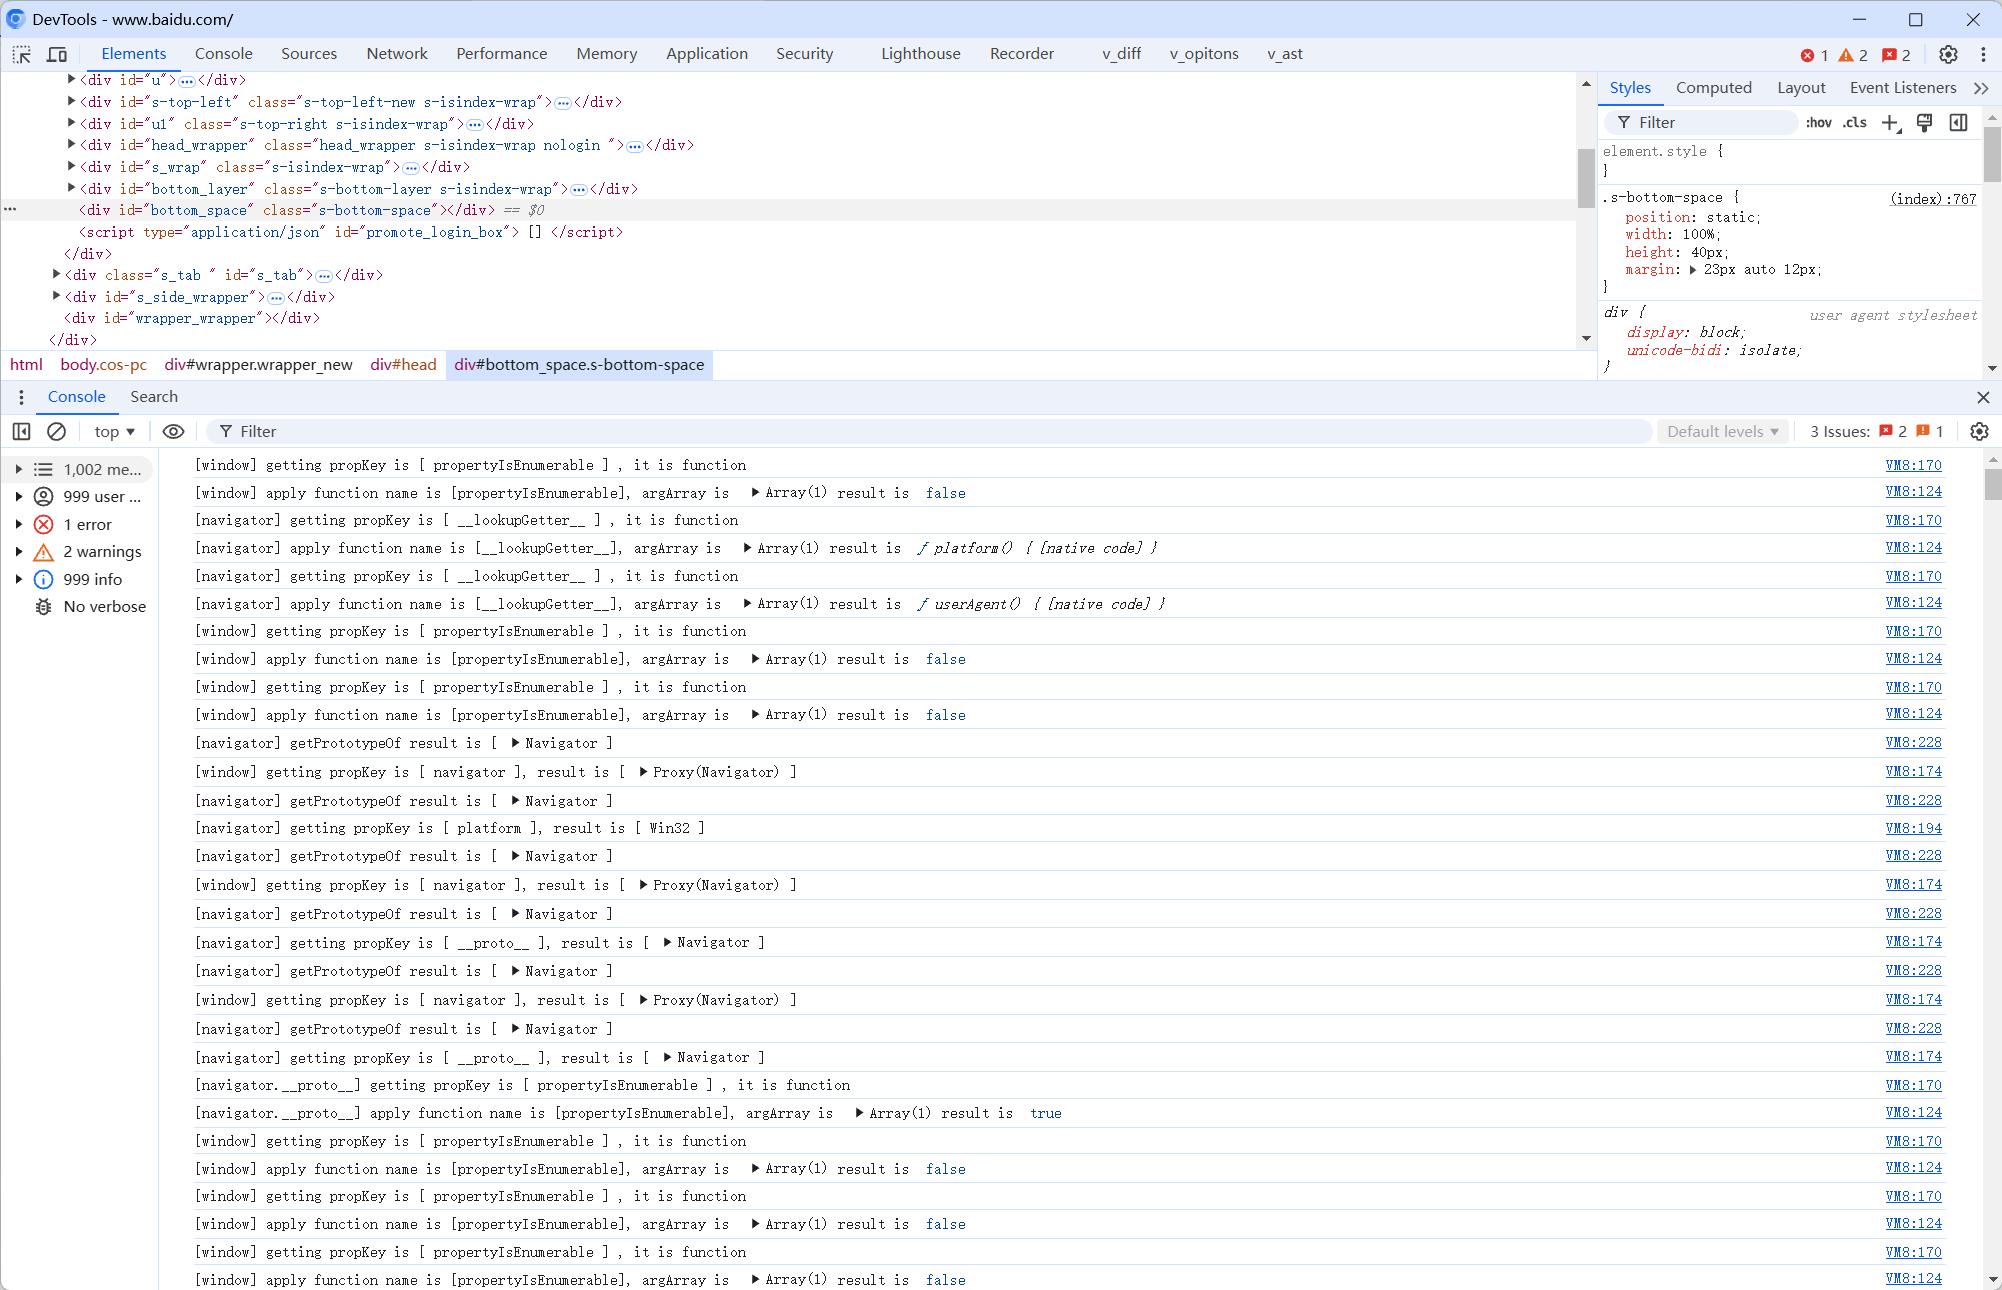
Task: Click the clear console icon
Action: (x=57, y=431)
